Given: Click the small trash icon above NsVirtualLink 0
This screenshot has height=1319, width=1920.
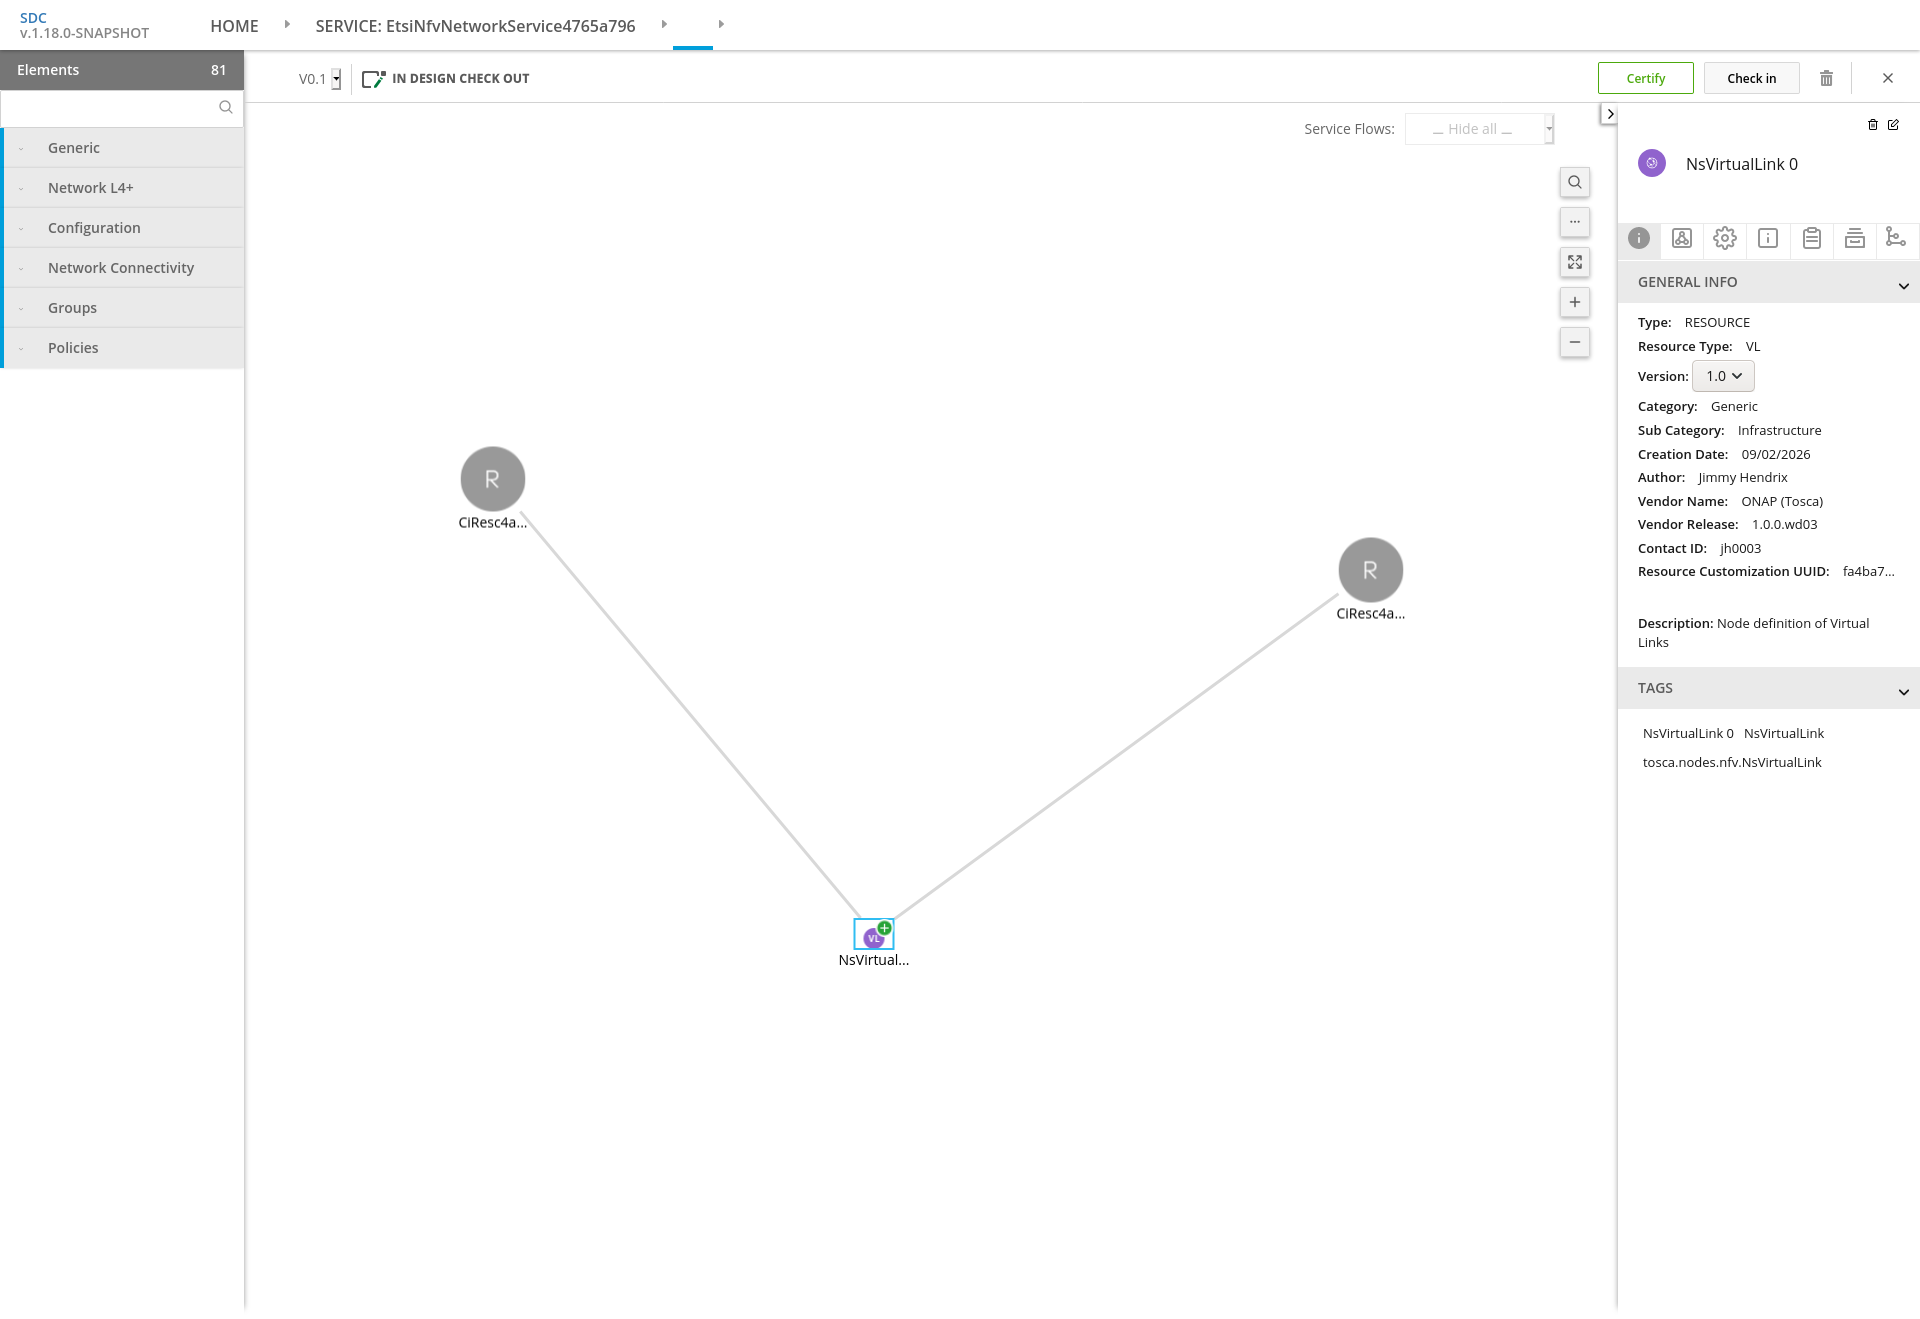Looking at the screenshot, I should pos(1872,125).
